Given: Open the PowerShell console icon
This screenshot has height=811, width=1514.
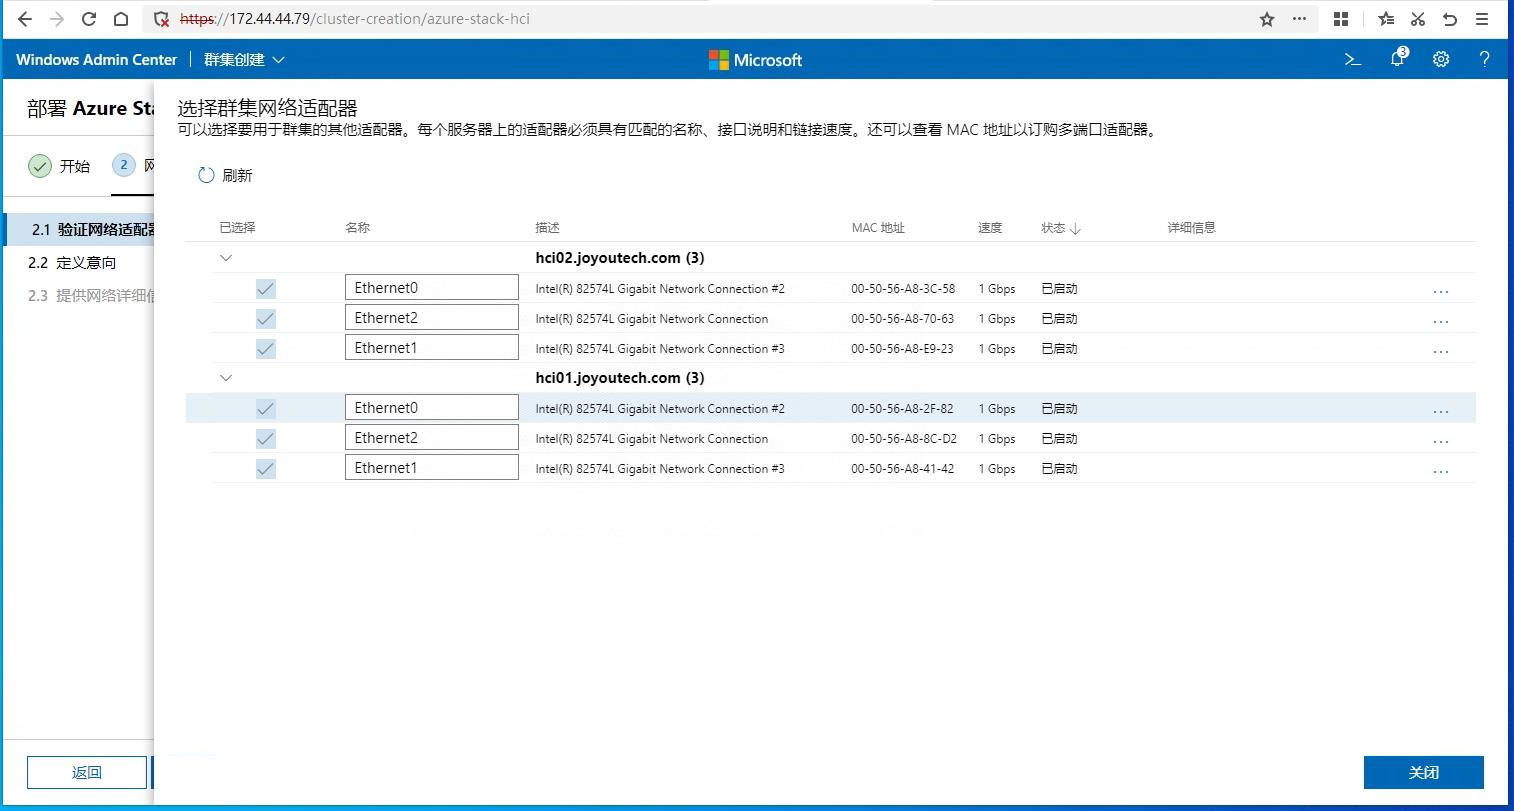Looking at the screenshot, I should [1353, 60].
